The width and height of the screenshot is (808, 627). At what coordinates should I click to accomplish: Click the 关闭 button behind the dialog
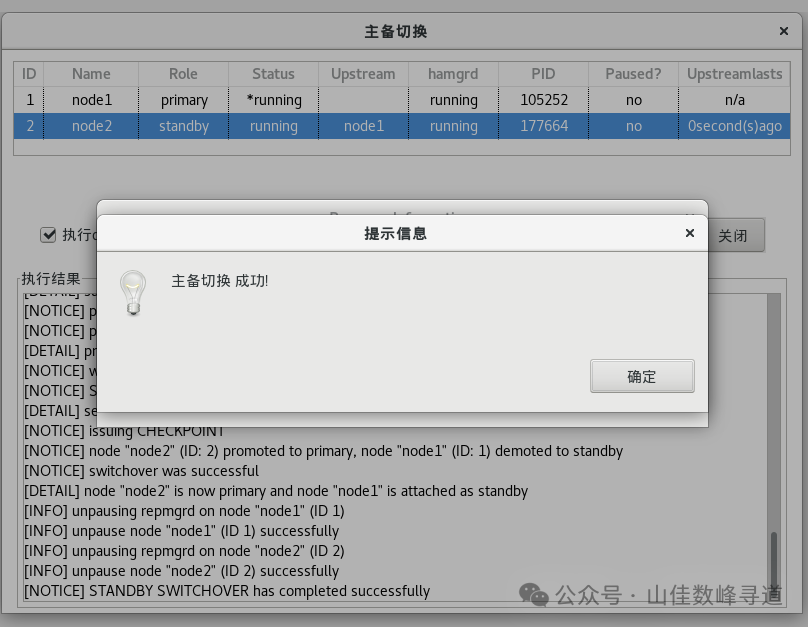coord(736,235)
